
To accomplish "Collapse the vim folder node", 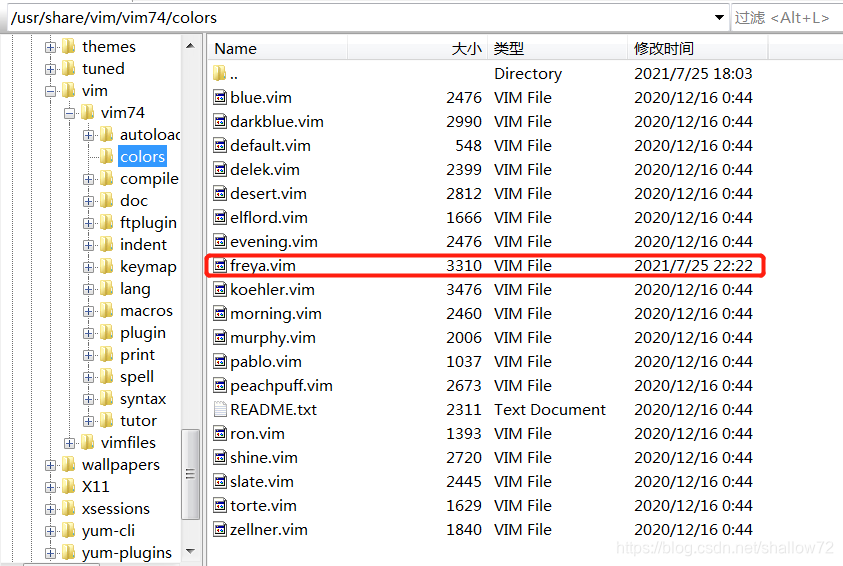I will (51, 91).
